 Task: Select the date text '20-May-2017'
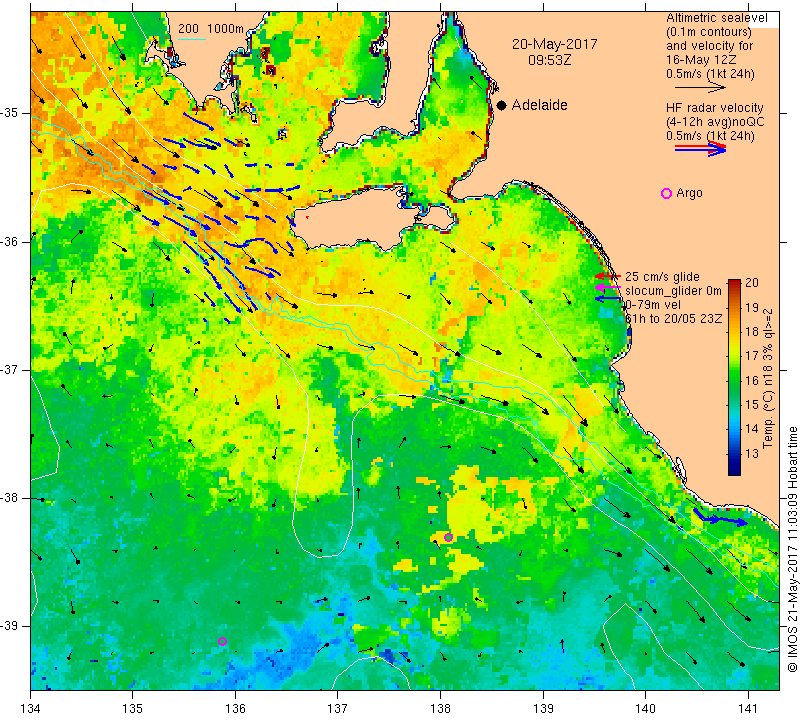(x=555, y=44)
